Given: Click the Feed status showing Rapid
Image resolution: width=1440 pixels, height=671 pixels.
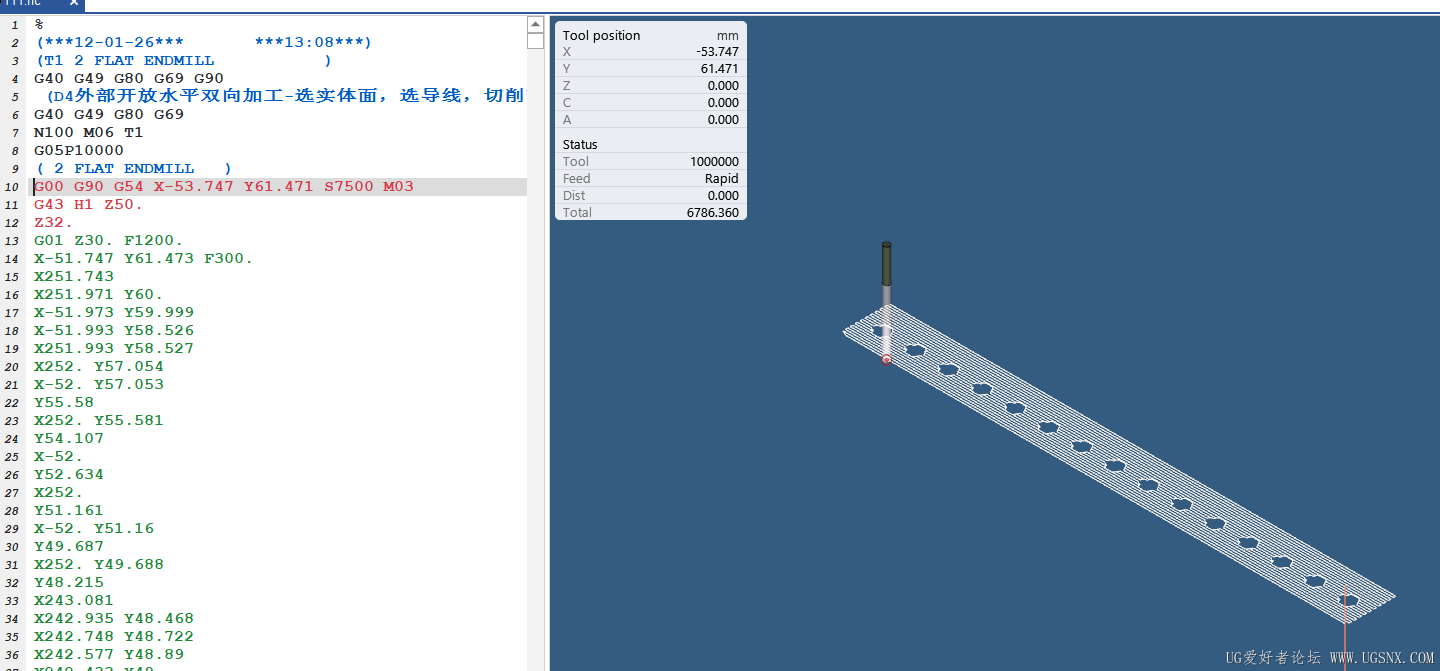Looking at the screenshot, I should (x=721, y=179).
